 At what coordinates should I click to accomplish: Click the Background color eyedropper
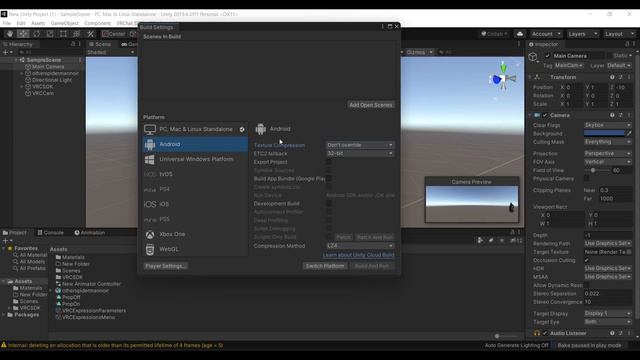click(629, 133)
